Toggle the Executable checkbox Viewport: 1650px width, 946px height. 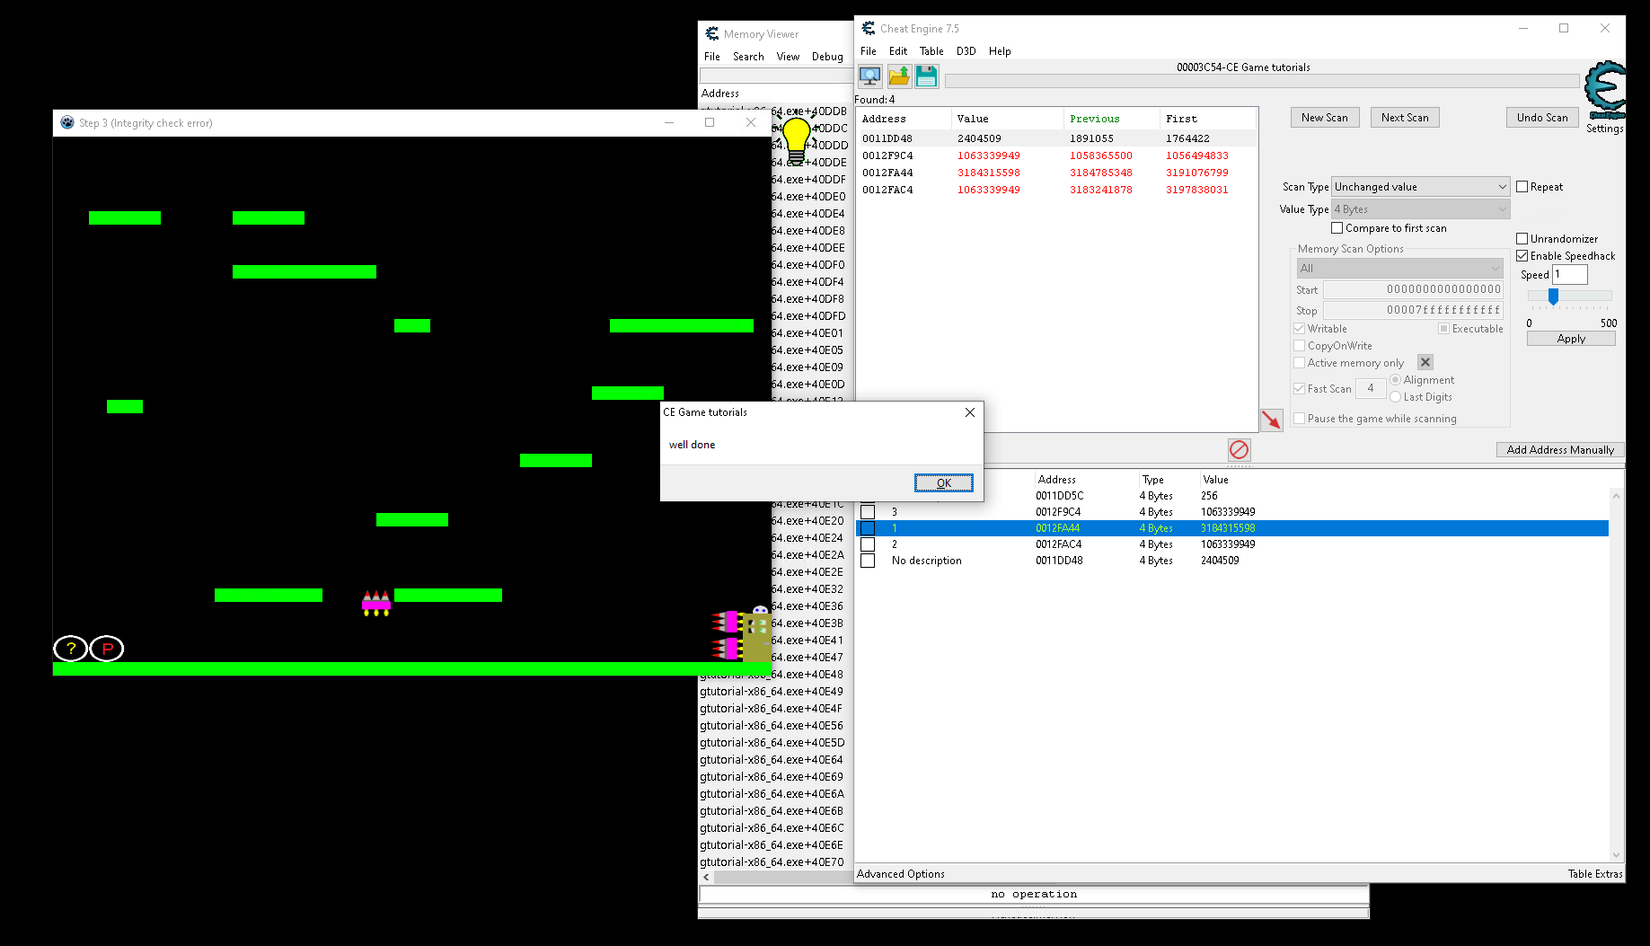(x=1443, y=329)
